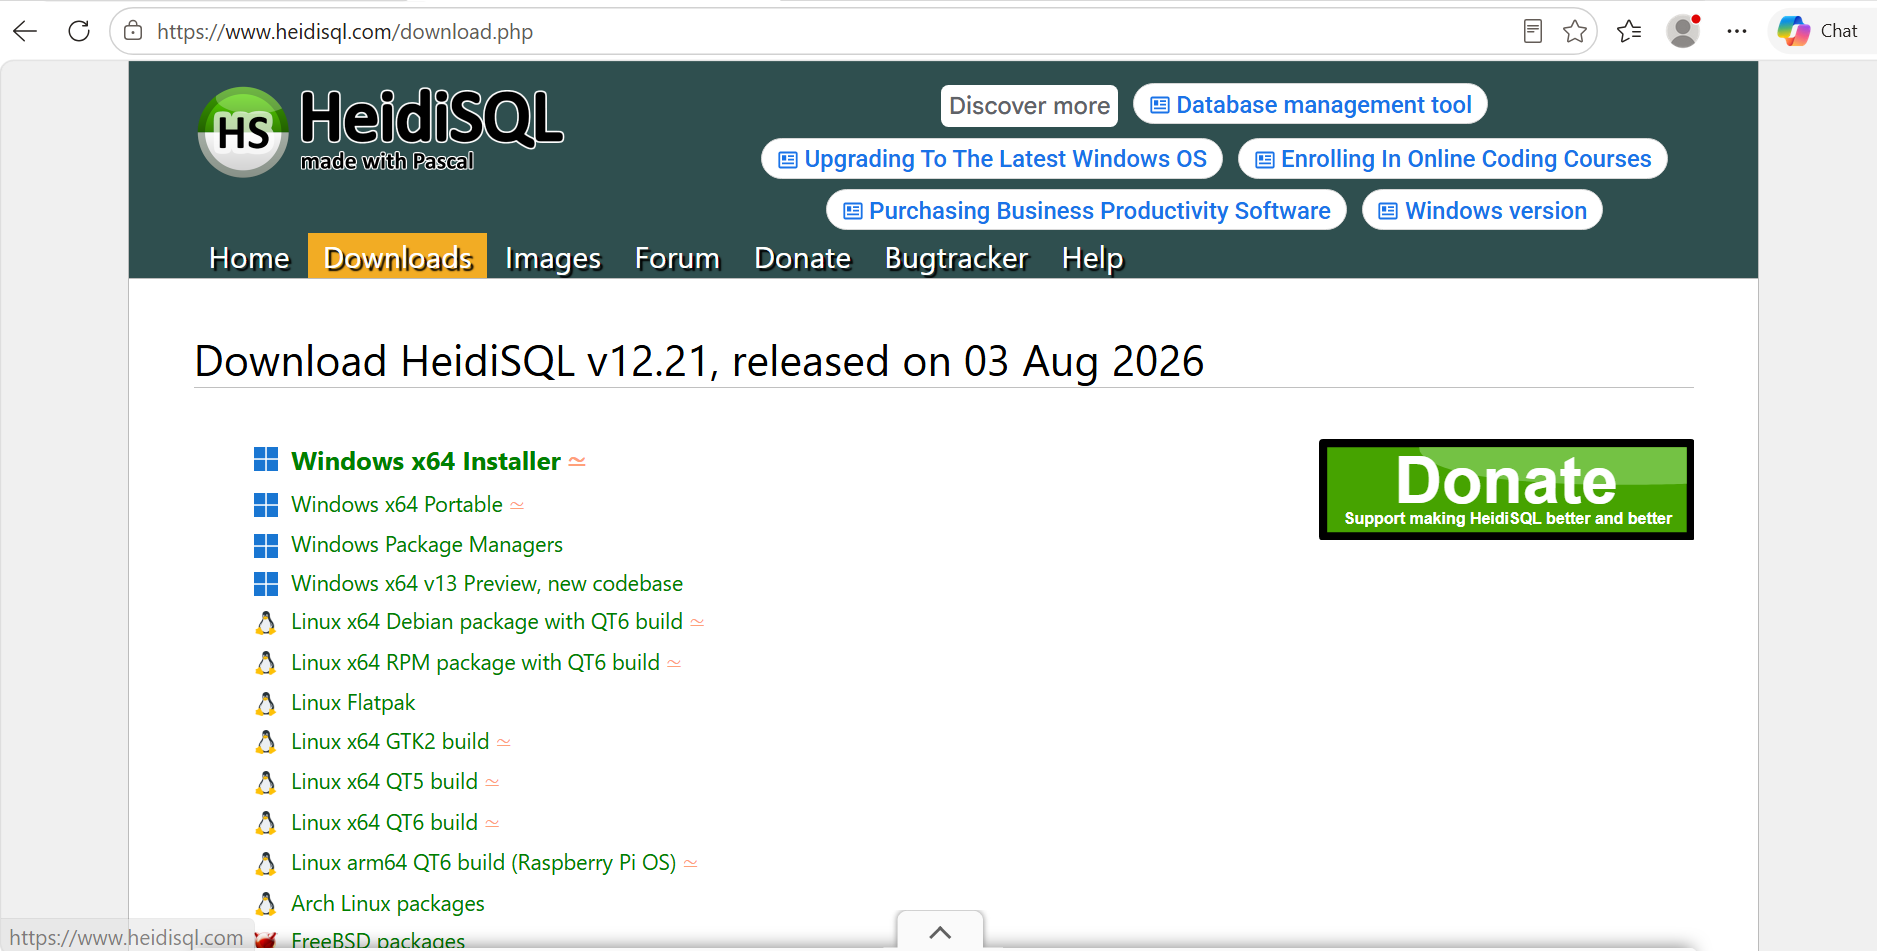Open the Images menu item
Screen dimensions: 1877x951
click(553, 258)
